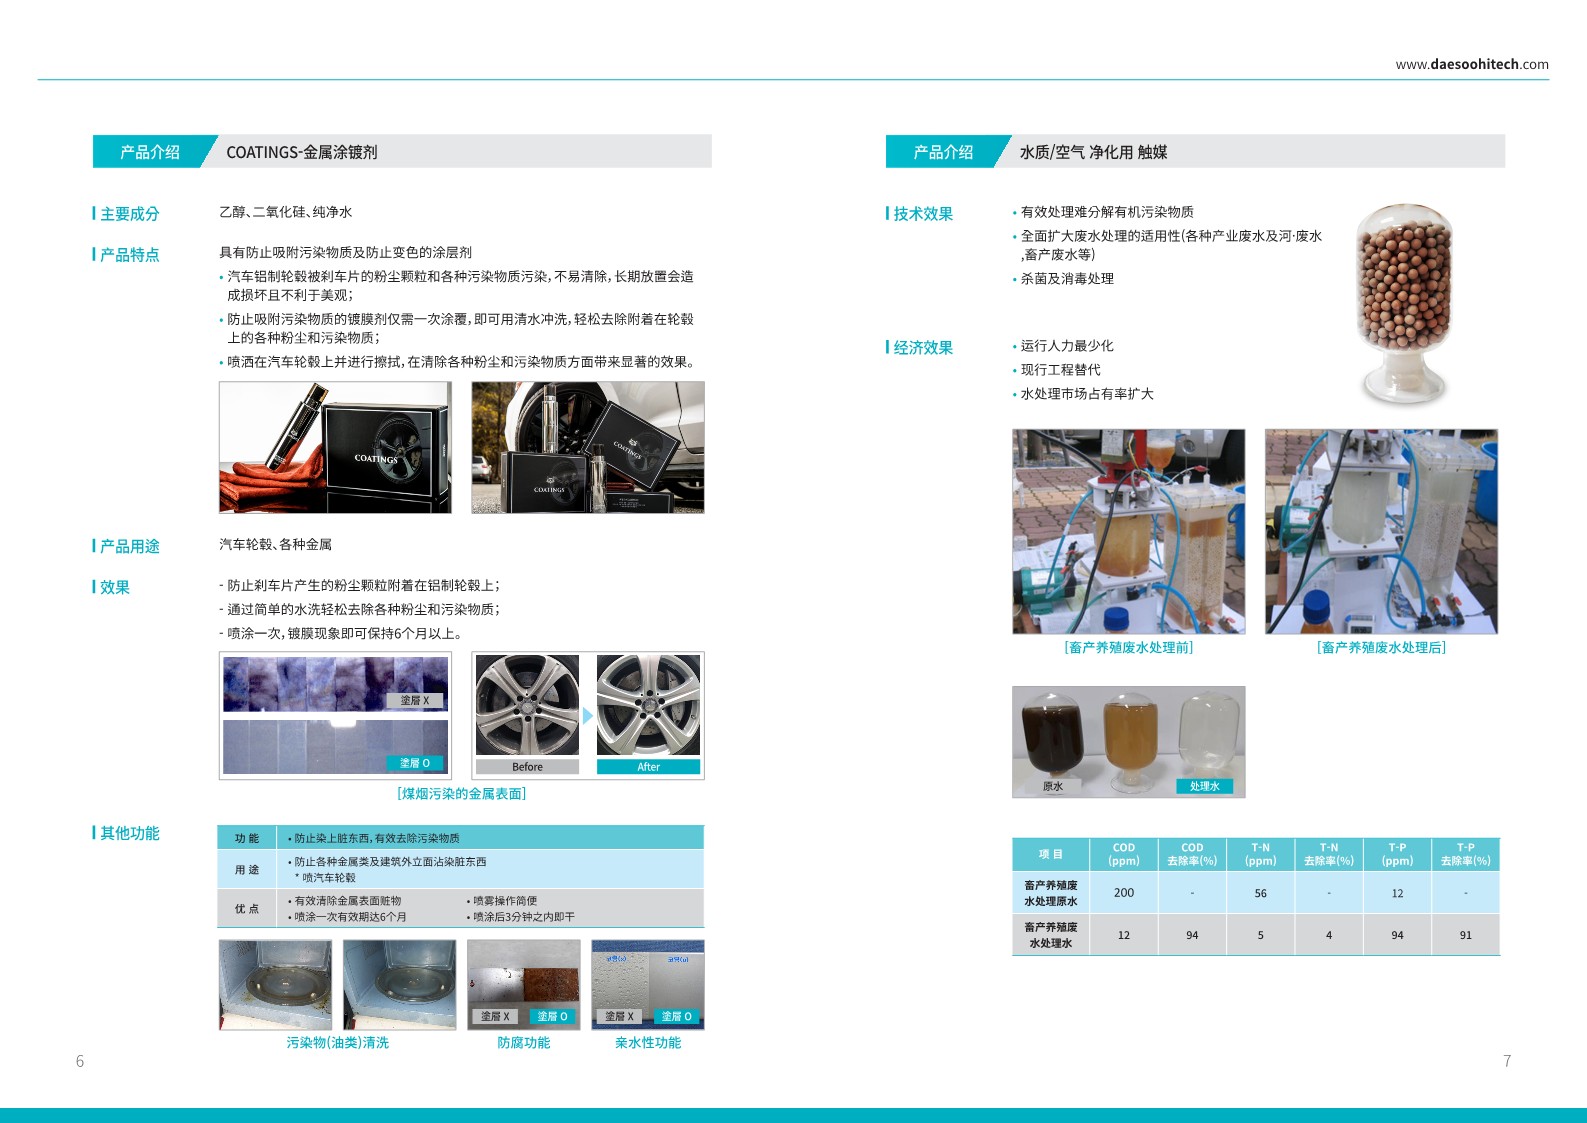
Task: Select the text 喷雾操作简便
Action: point(505,901)
